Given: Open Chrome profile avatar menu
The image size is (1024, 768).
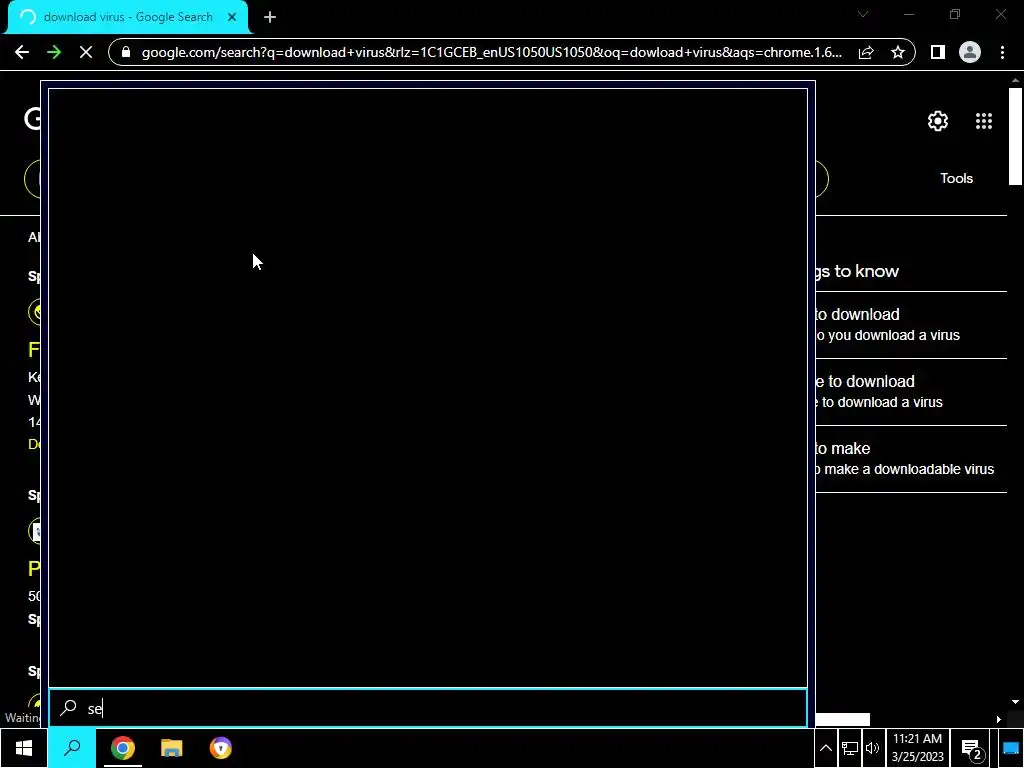Looking at the screenshot, I should tap(970, 52).
